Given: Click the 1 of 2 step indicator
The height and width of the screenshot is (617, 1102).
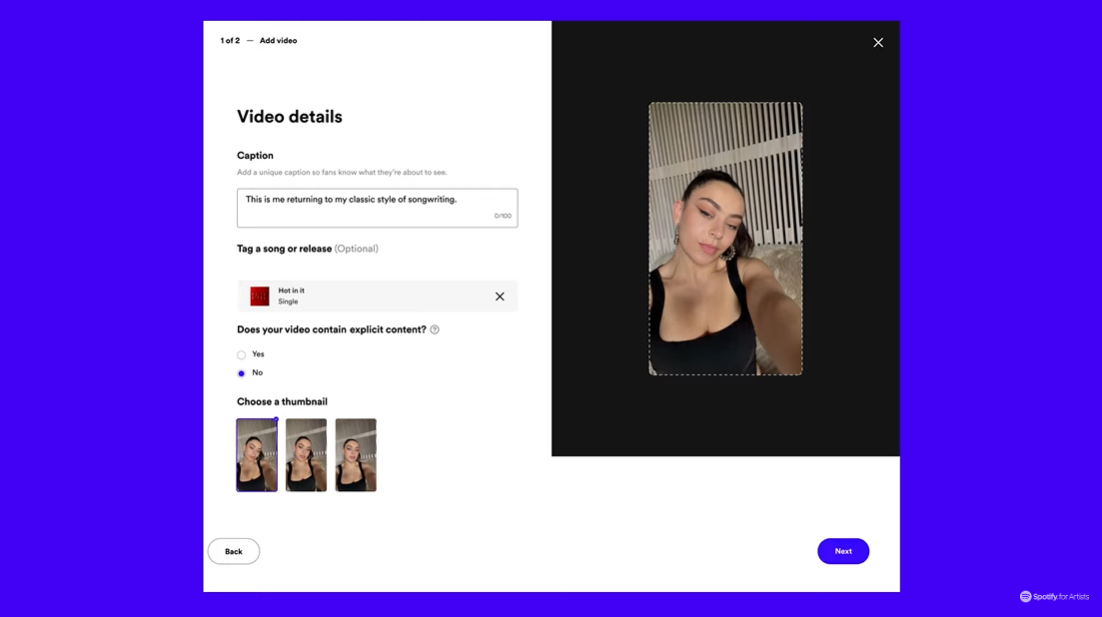Looking at the screenshot, I should tap(230, 41).
